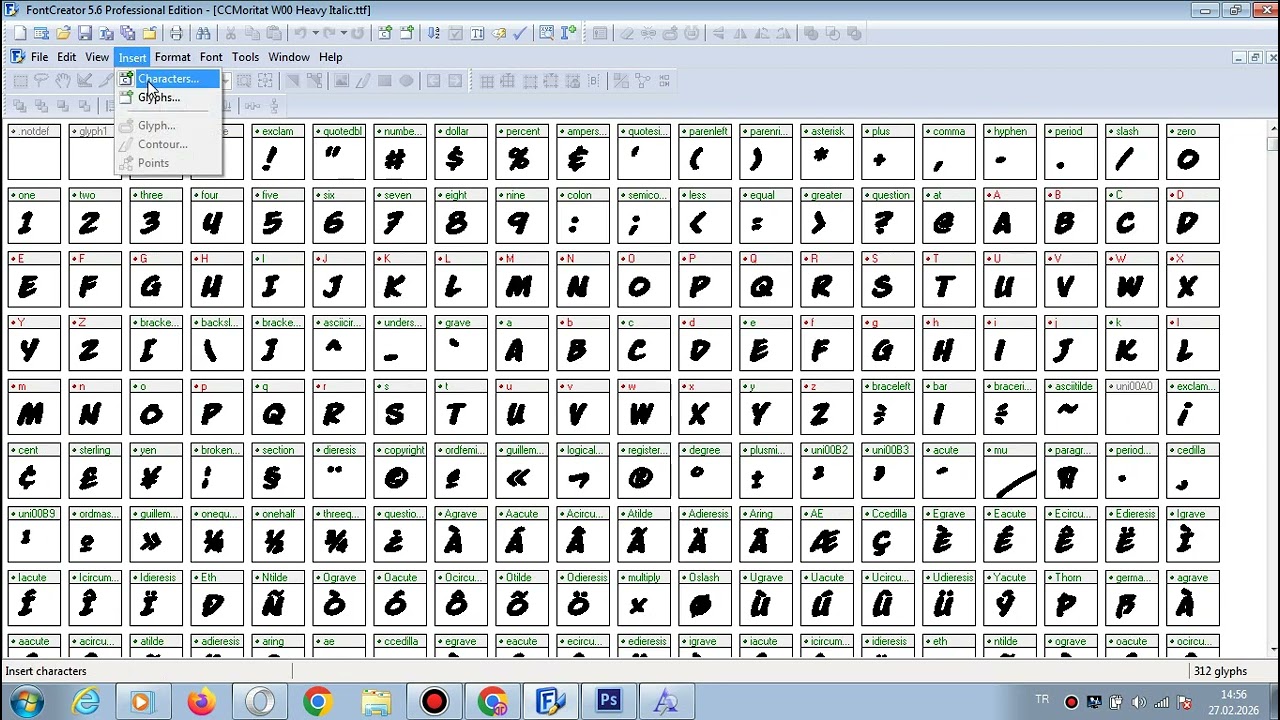Open Internet Explorer from taskbar
Viewport: 1280px width, 720px height.
coord(86,701)
